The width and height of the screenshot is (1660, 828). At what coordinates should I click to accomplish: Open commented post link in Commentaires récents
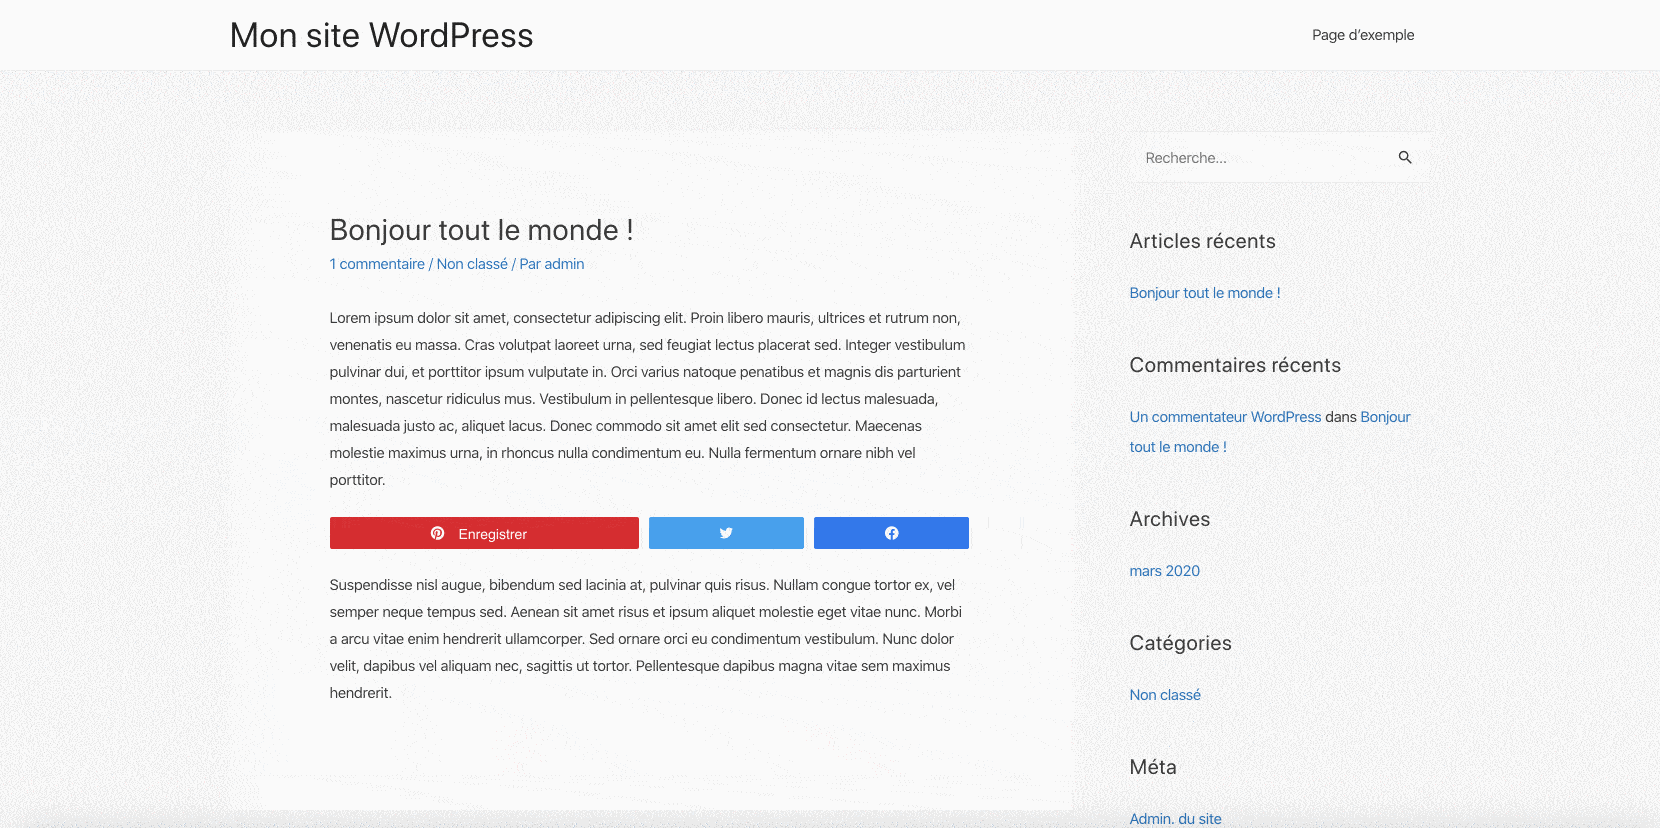click(1177, 447)
